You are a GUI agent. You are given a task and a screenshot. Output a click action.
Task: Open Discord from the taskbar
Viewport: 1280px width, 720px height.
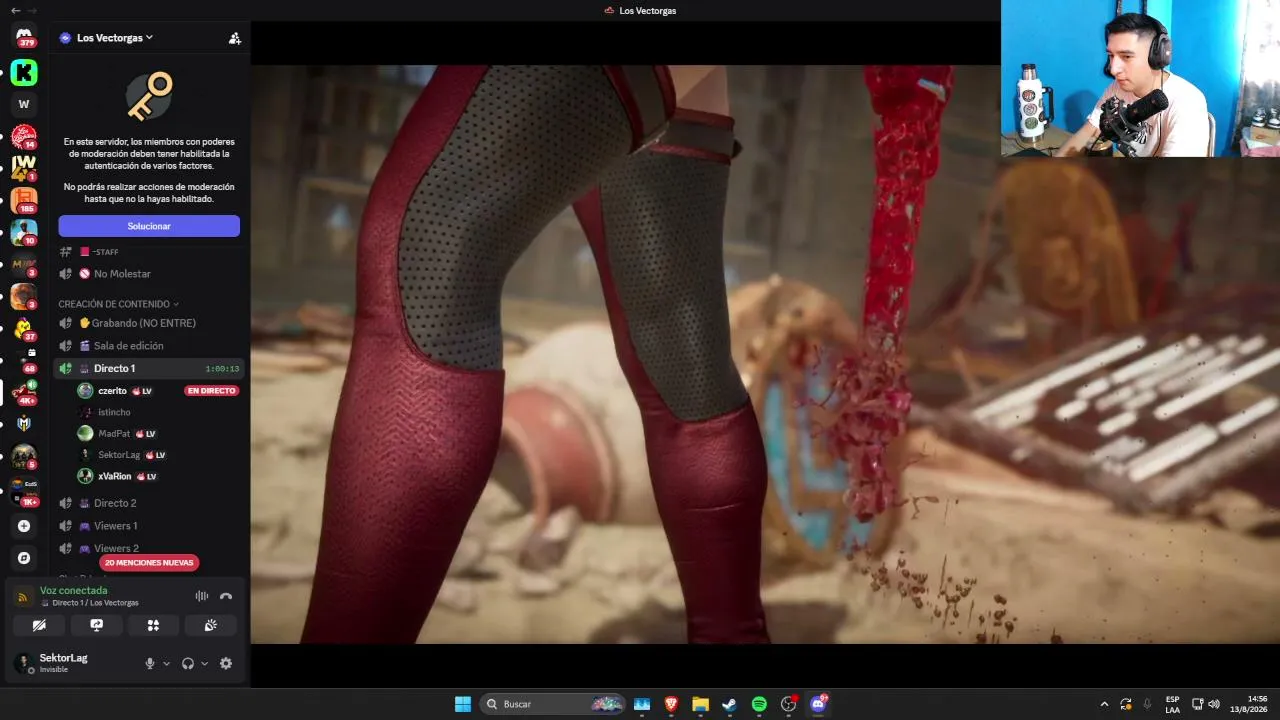[818, 704]
